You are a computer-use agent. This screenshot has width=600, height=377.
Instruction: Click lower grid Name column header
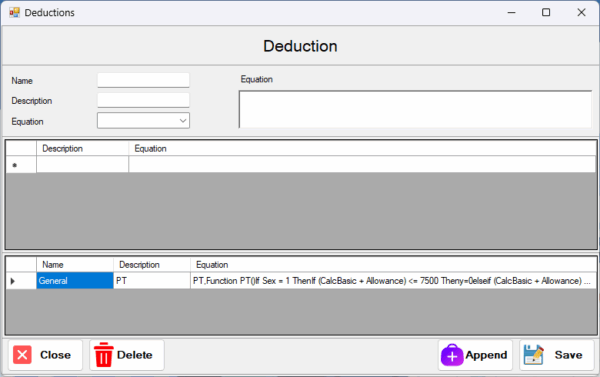75,264
